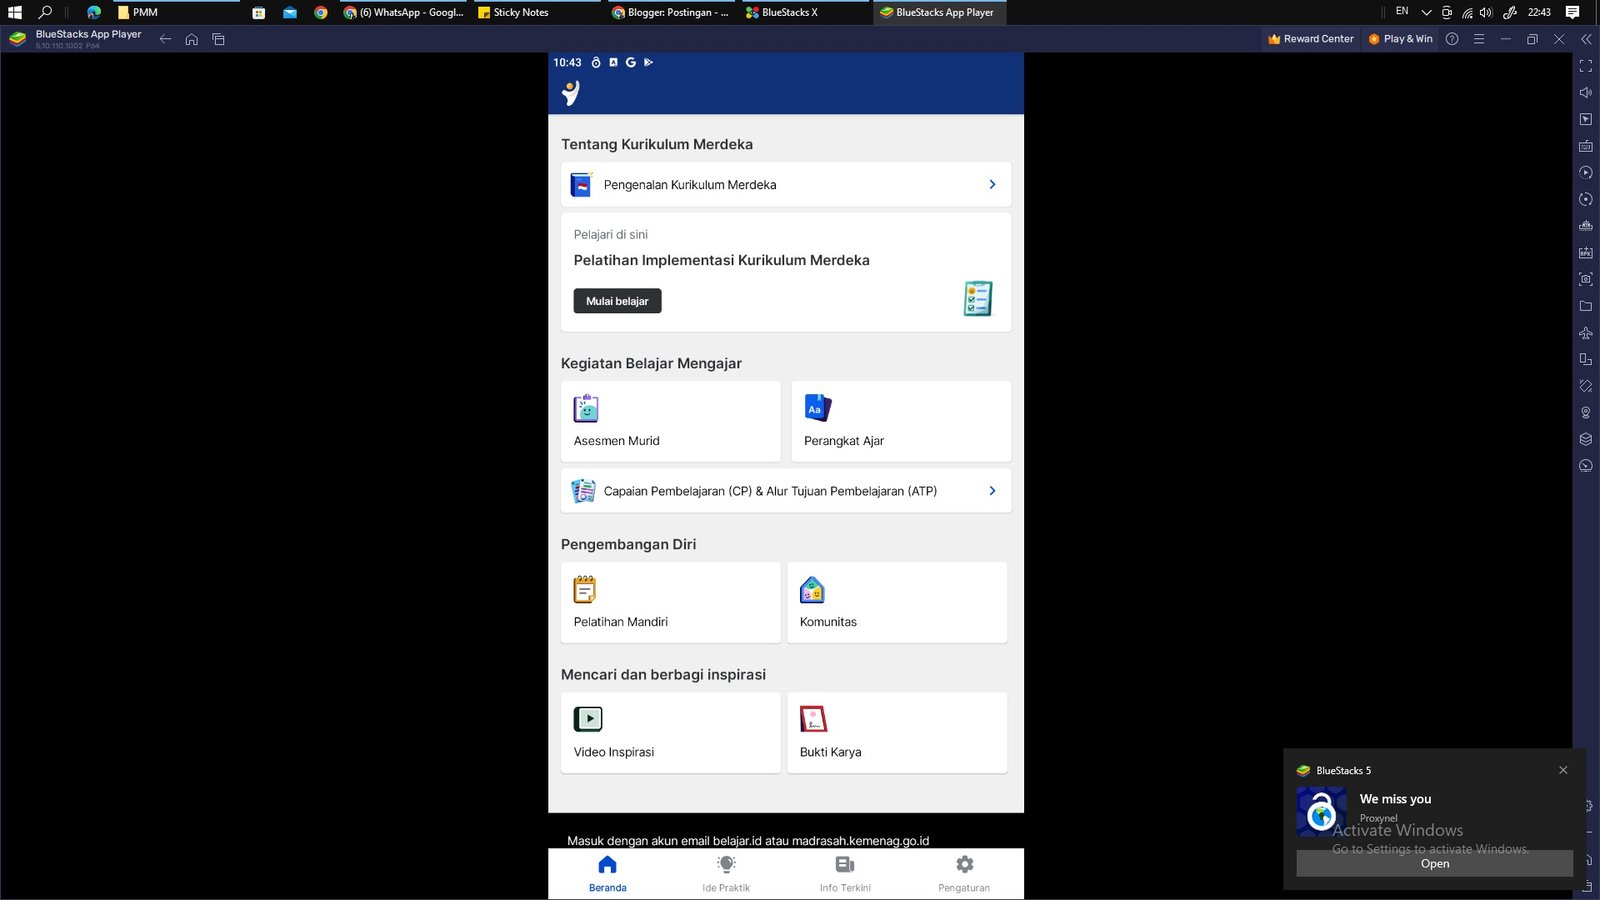Click the sync operations play-circle icon
The image size is (1600, 900).
1585,172
